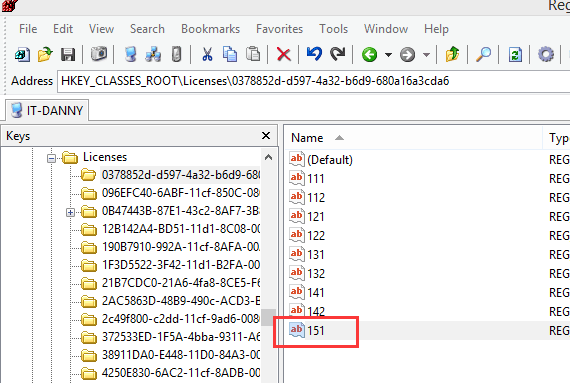Open the Bookmarks menu
Screen dimensions: 570x383
click(210, 29)
